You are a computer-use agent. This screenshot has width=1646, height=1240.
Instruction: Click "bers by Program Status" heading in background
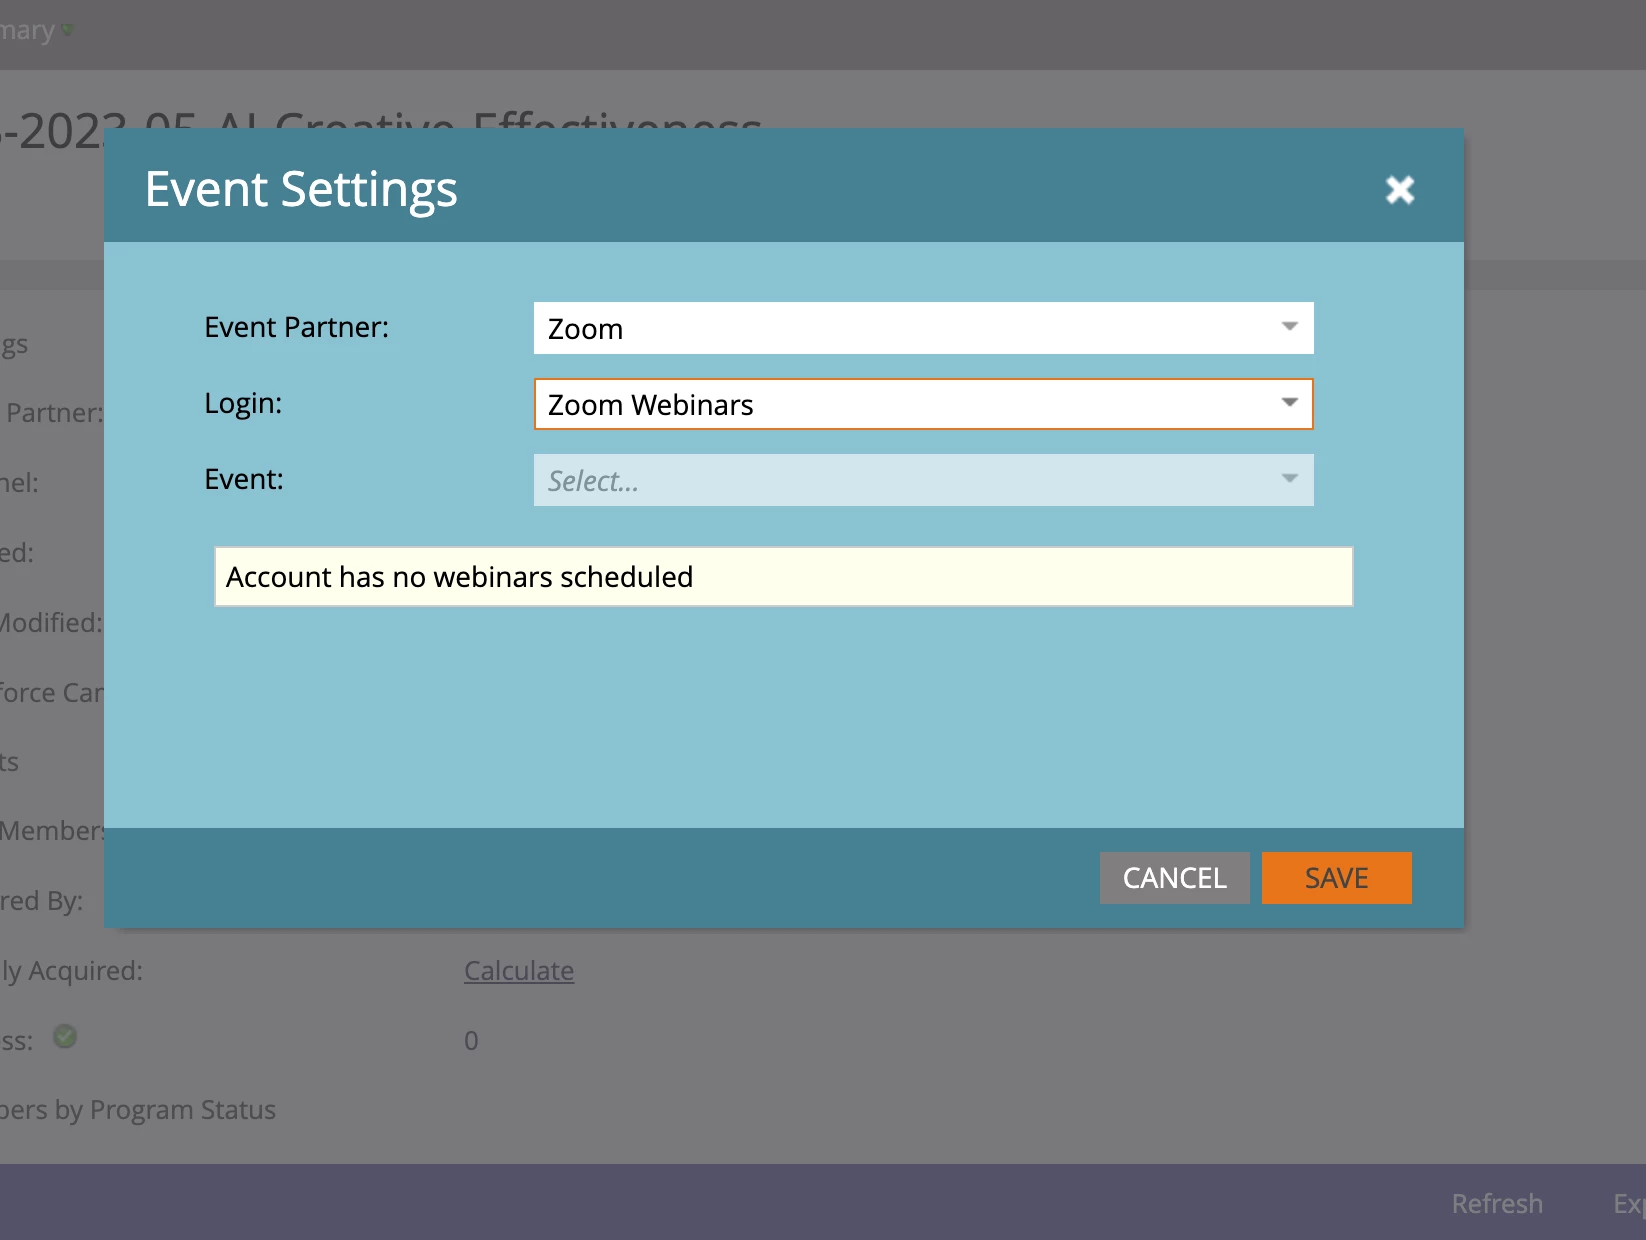point(138,1110)
